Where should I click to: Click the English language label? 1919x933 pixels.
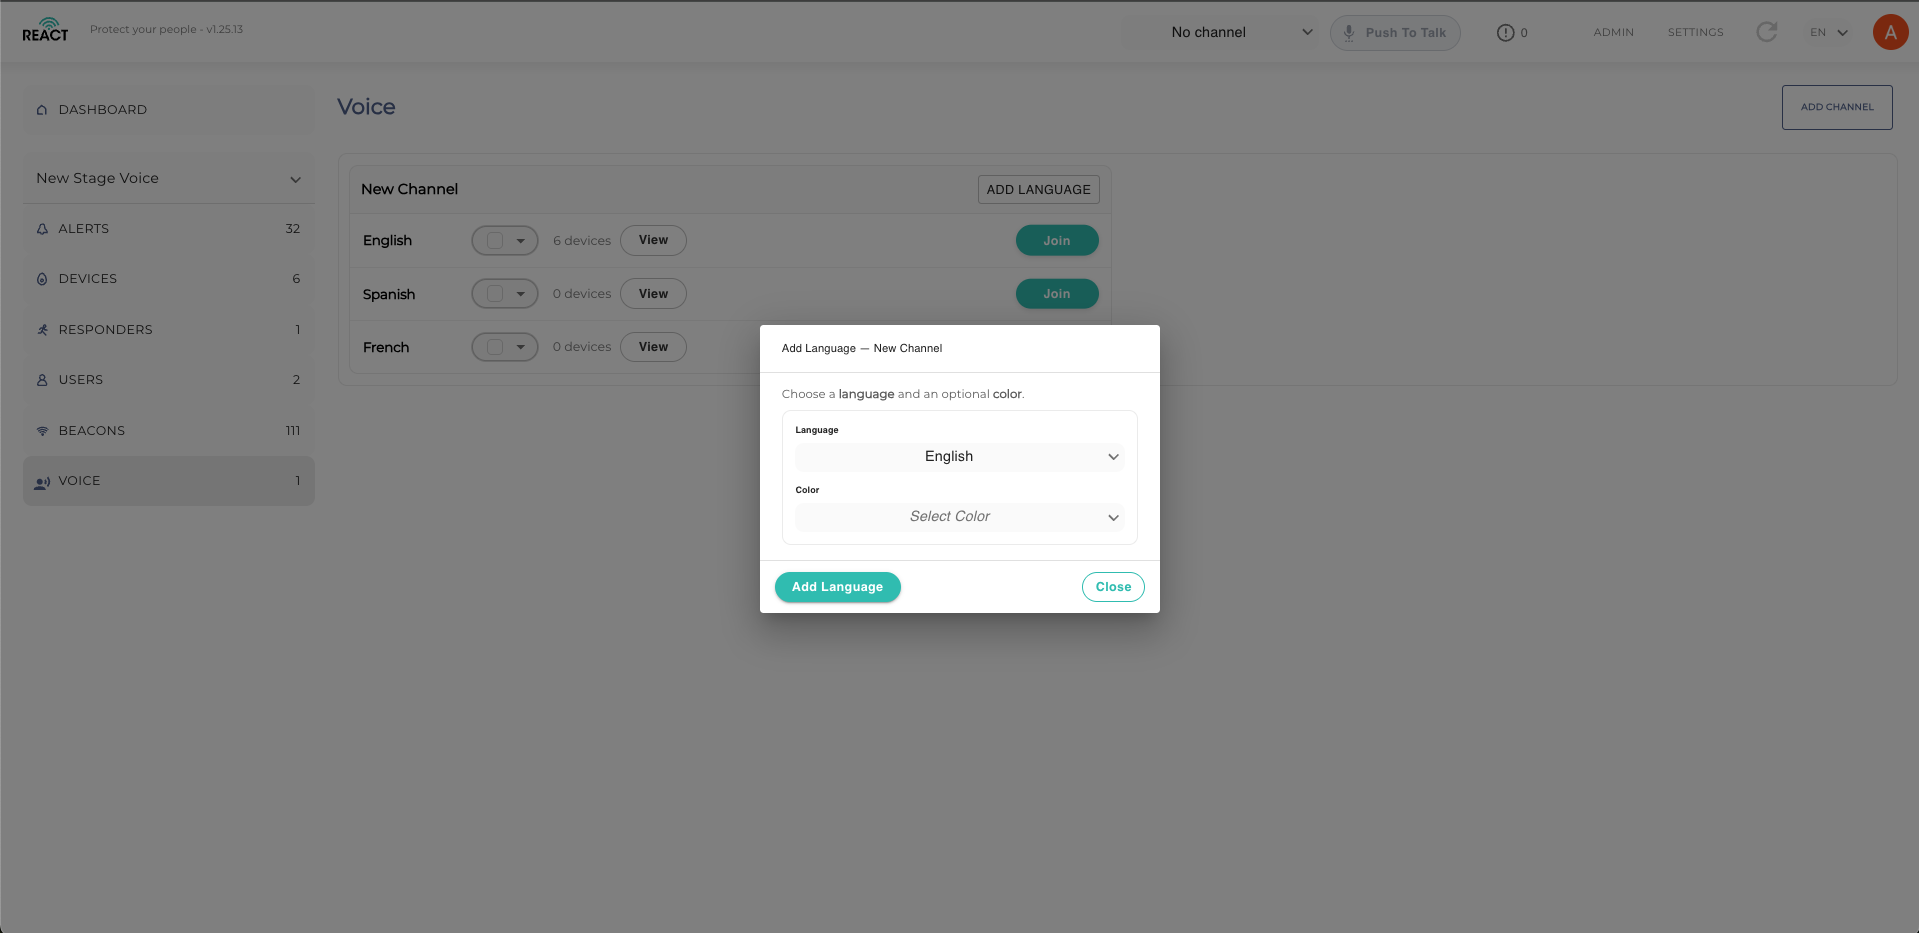(x=387, y=241)
